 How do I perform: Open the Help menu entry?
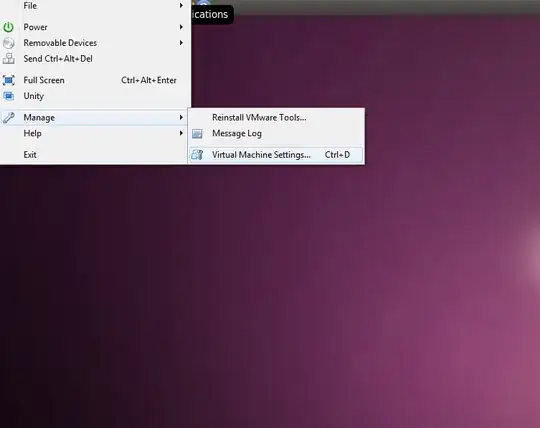[93, 133]
